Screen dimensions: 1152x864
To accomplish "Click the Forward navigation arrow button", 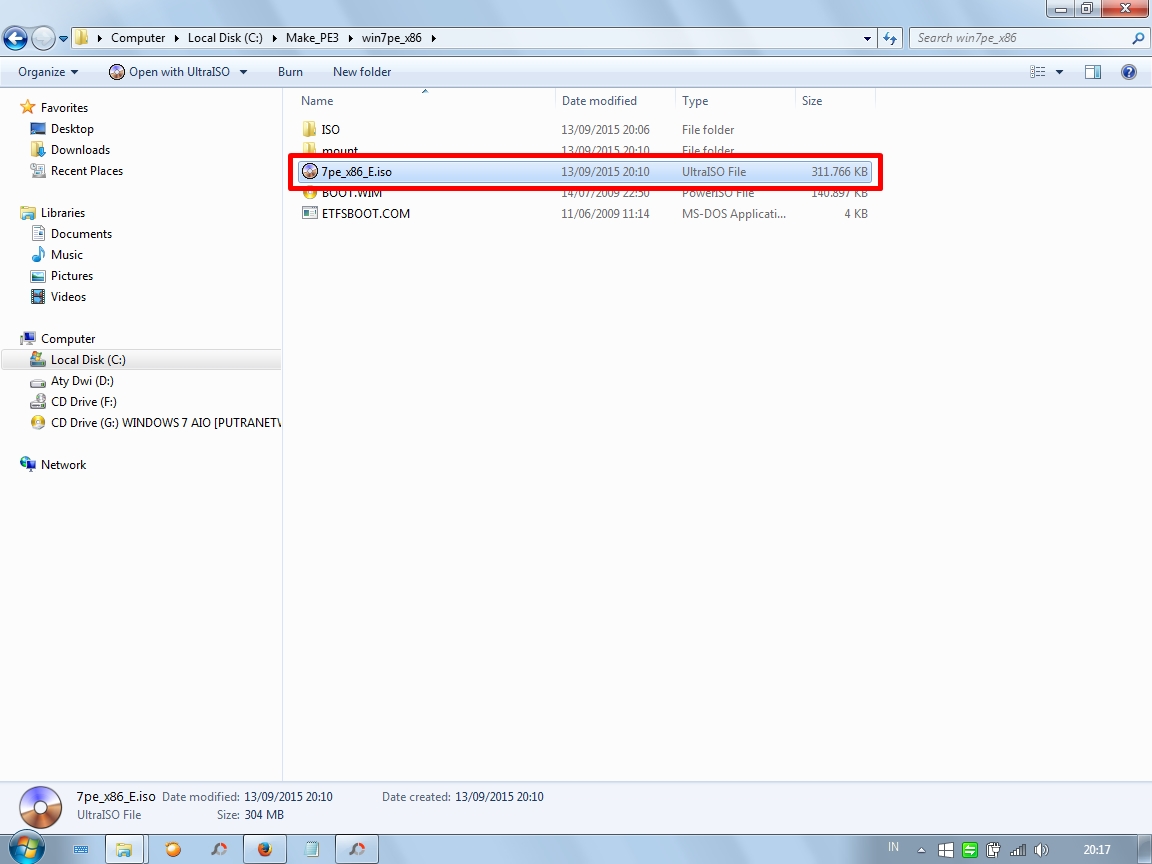I will 43,38.
